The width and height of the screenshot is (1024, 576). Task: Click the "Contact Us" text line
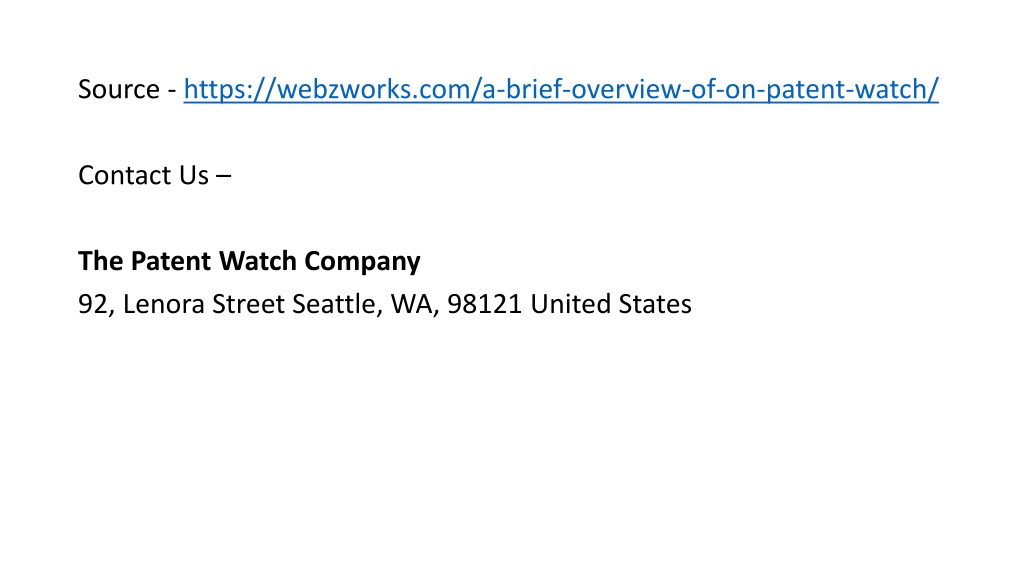pos(155,175)
